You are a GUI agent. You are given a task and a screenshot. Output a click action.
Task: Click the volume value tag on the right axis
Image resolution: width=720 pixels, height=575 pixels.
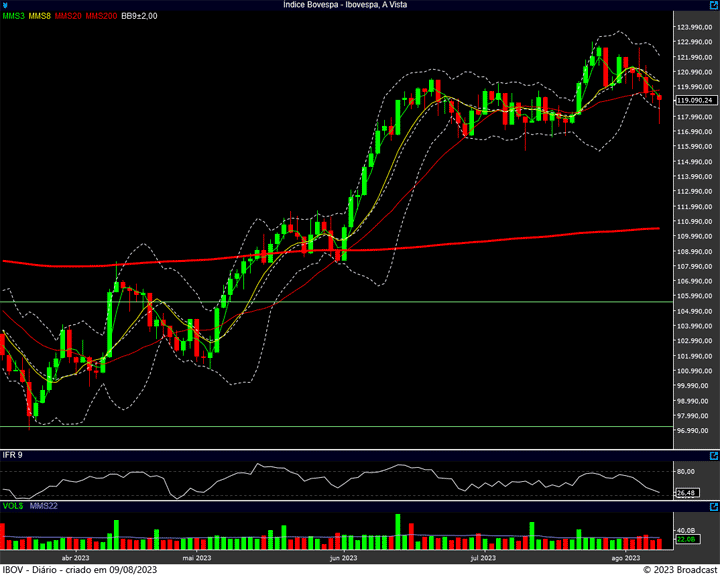click(686, 540)
